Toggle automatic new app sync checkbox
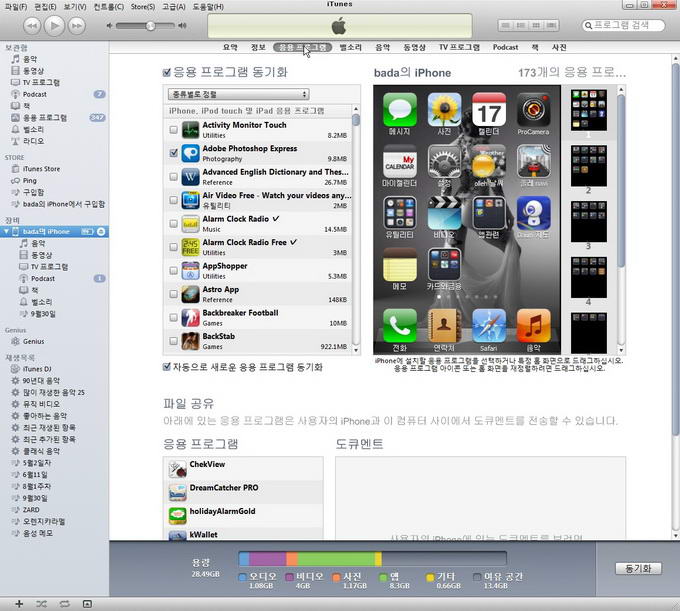The height and width of the screenshot is (611, 680). pos(167,367)
